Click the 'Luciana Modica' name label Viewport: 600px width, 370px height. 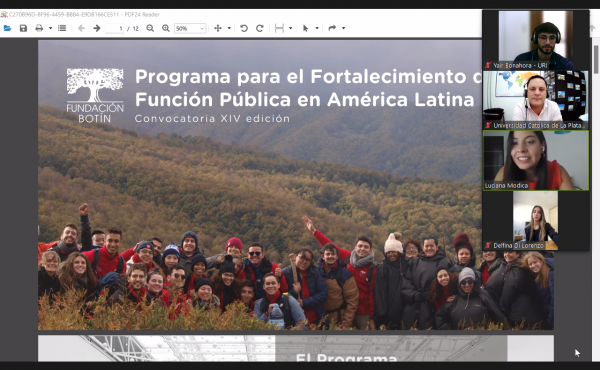pos(506,186)
